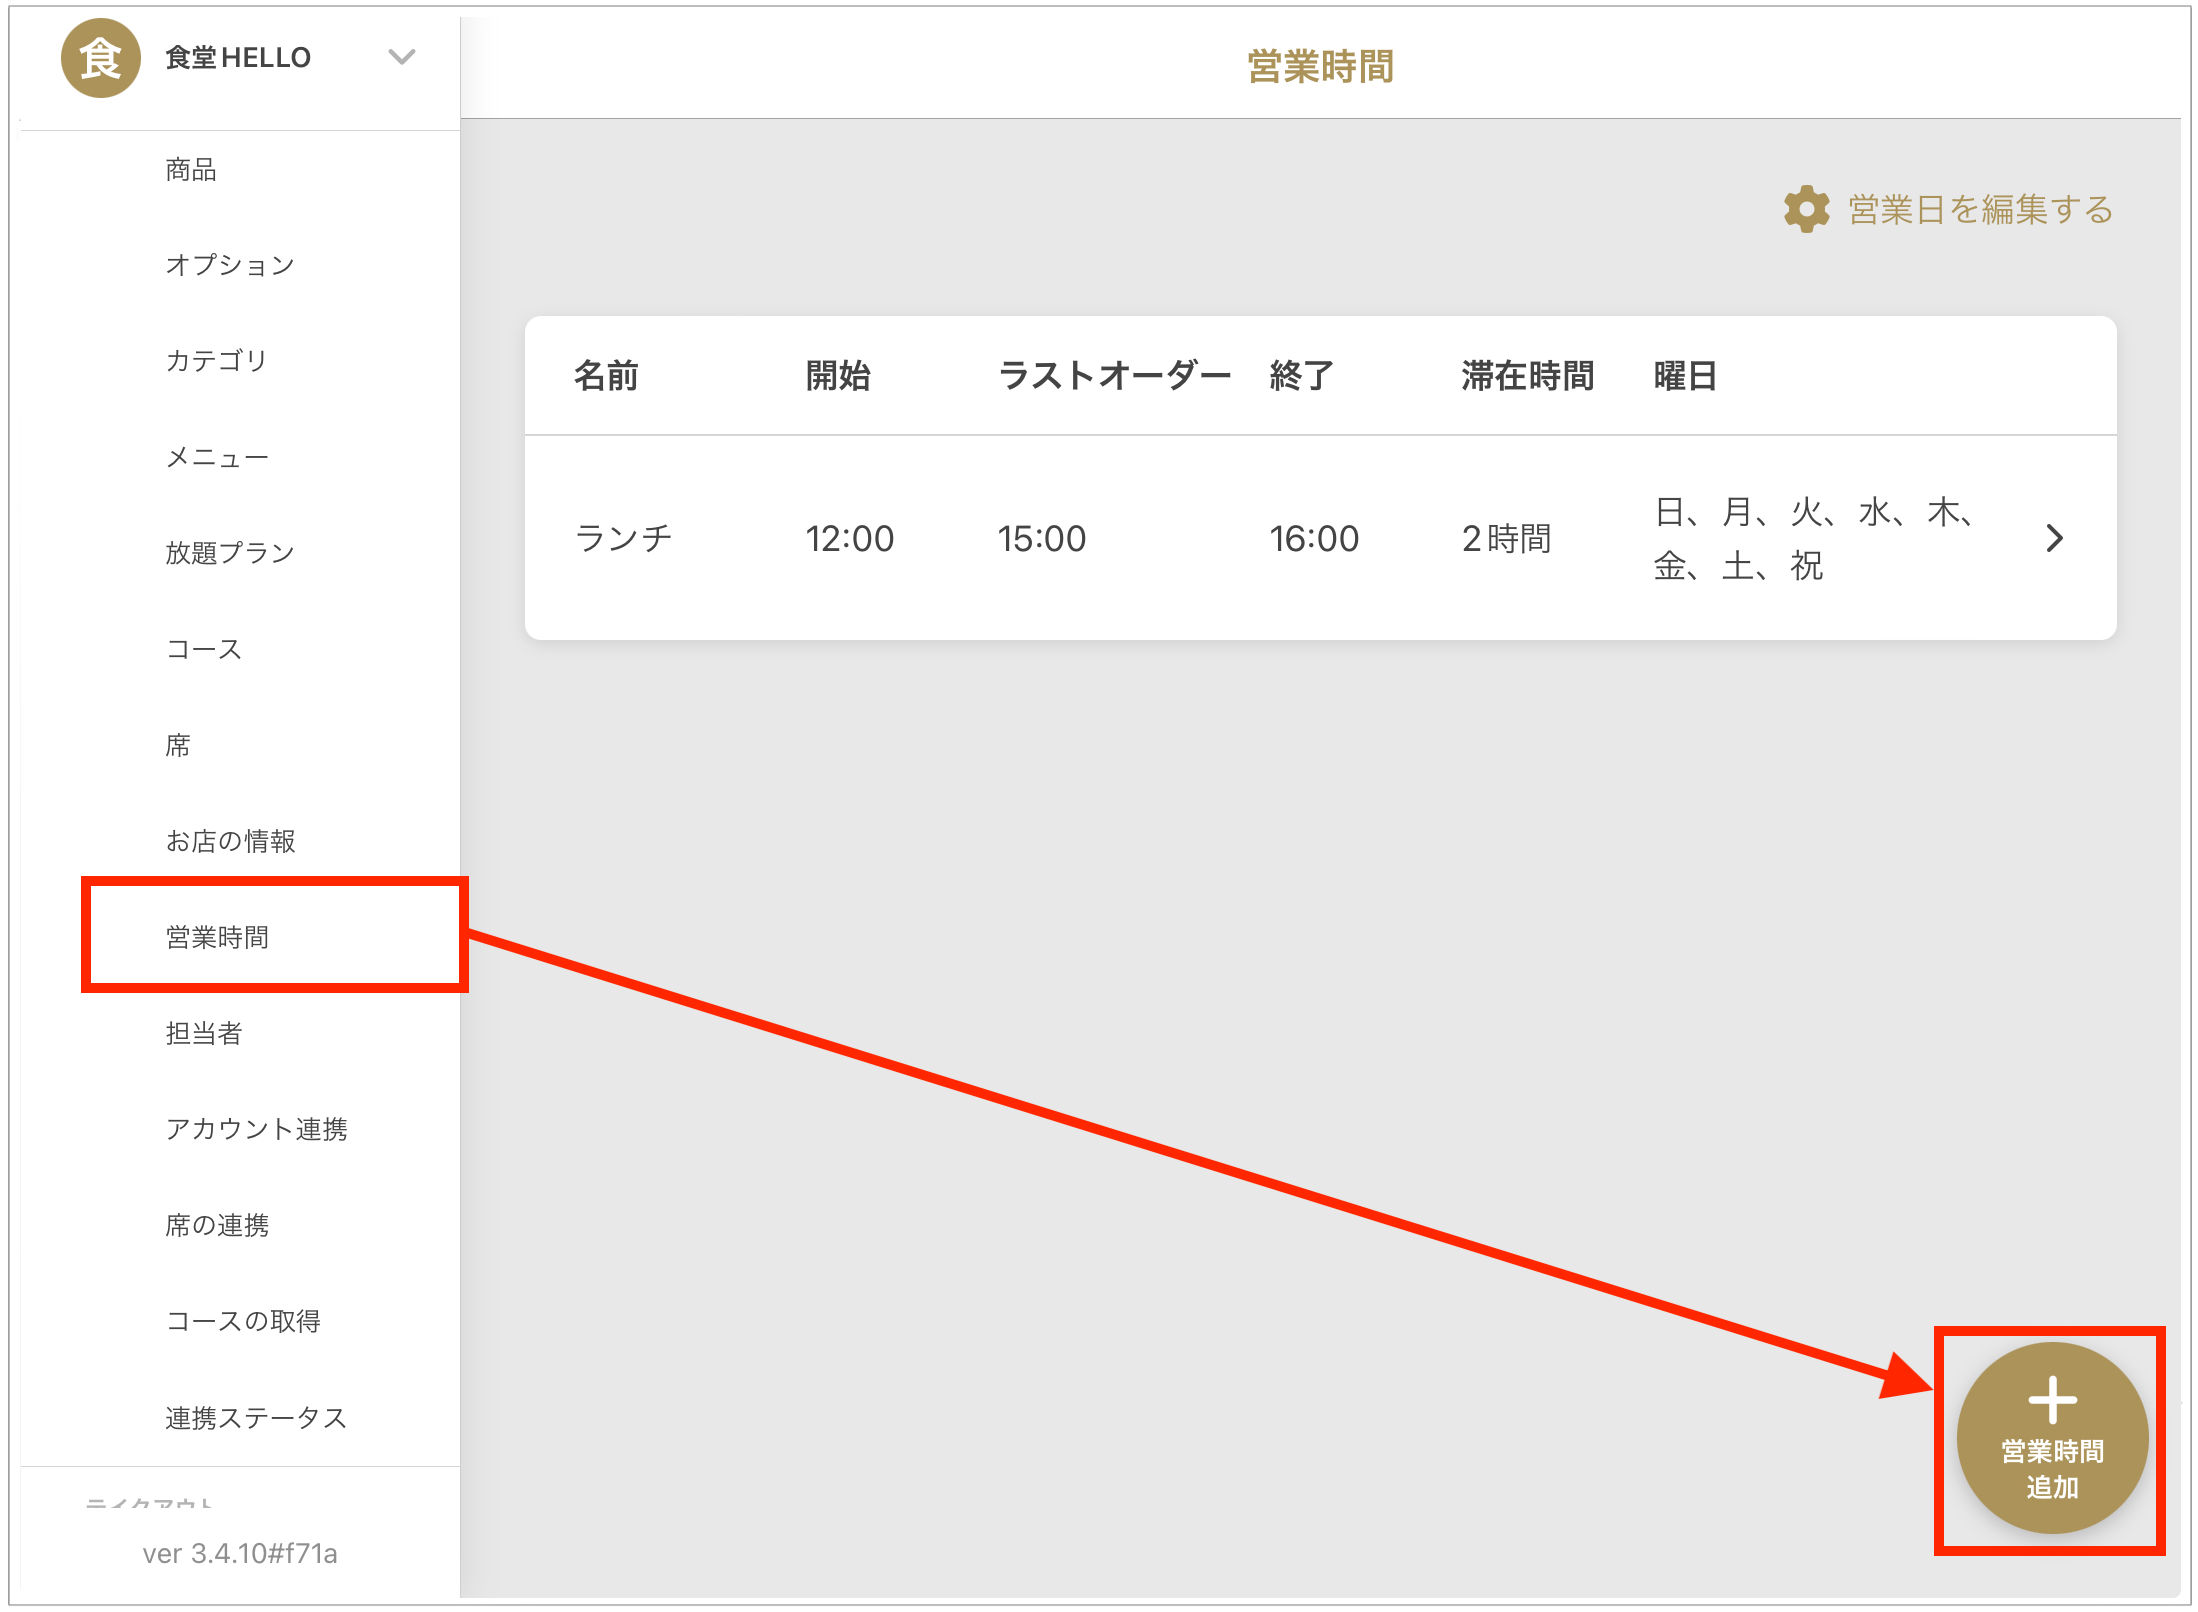2198x1612 pixels.
Task: Open the カテゴリ sidebar item
Action: 216,361
